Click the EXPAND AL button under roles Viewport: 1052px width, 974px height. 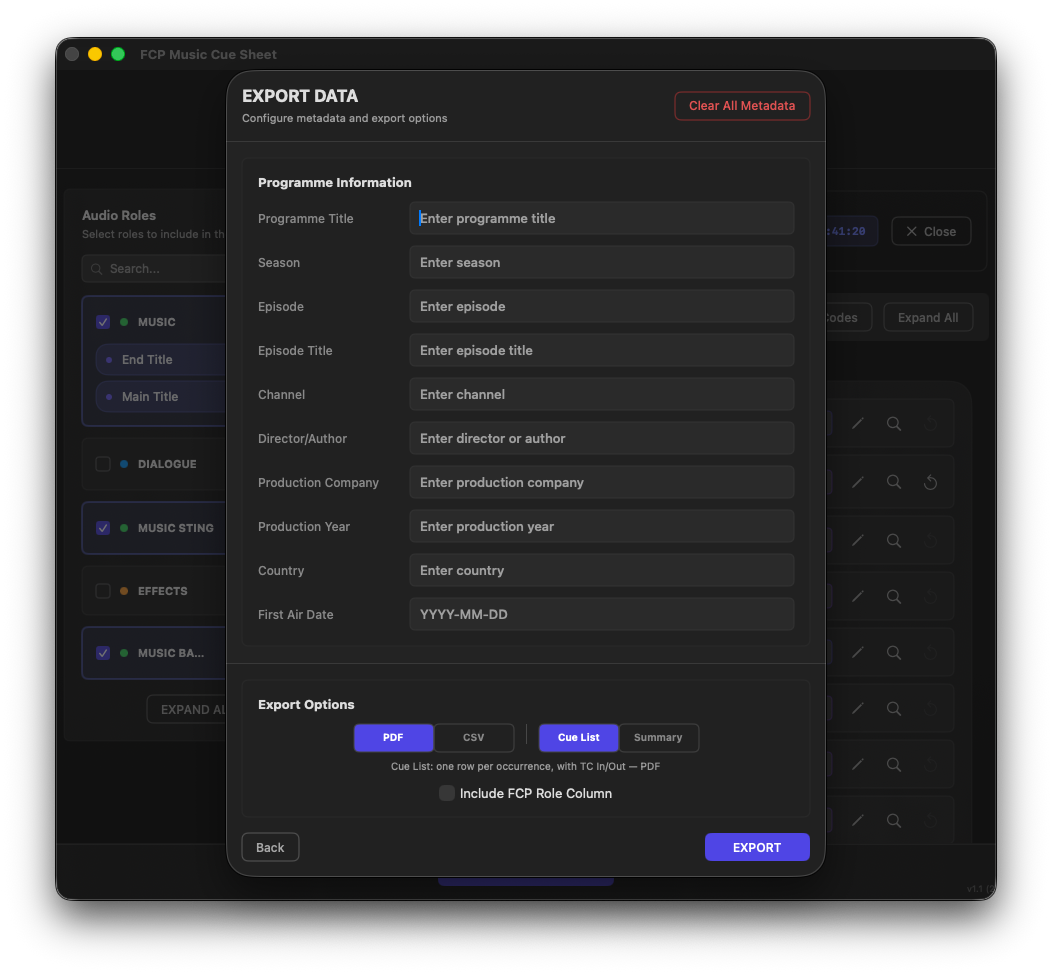click(x=187, y=710)
